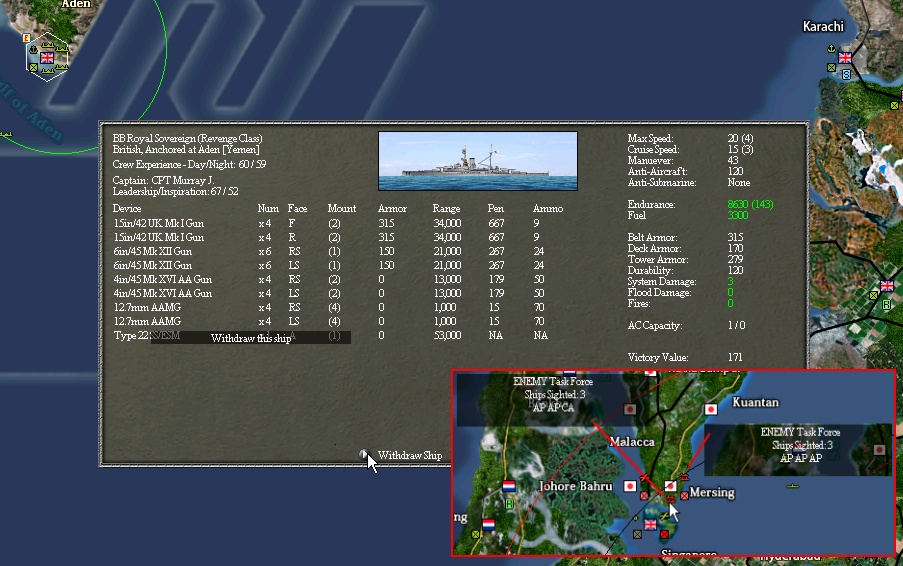
Task: Click the Dutch flag left of Johore Bahru
Action: coord(509,487)
